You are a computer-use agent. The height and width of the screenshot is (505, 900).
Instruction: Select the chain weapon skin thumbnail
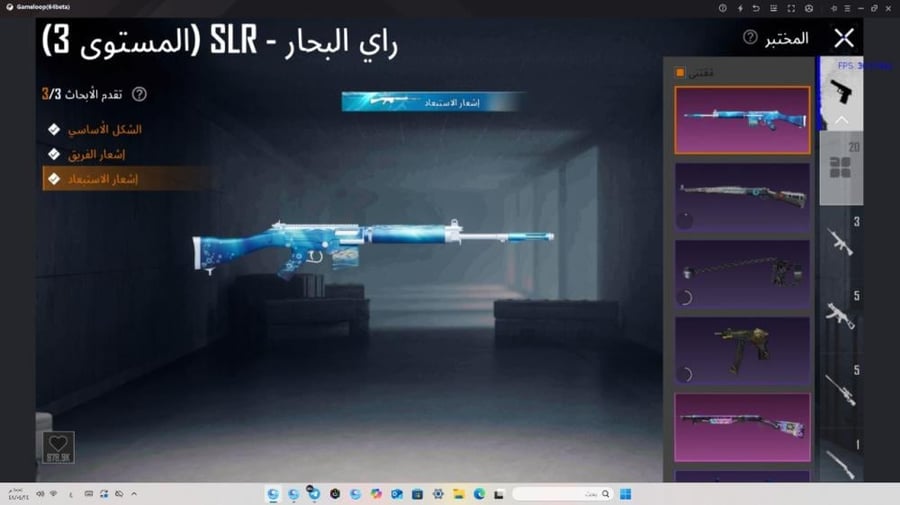point(742,274)
